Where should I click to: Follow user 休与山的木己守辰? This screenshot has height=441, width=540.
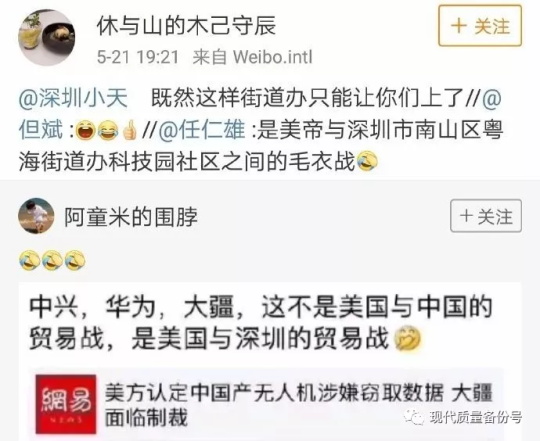pos(480,26)
